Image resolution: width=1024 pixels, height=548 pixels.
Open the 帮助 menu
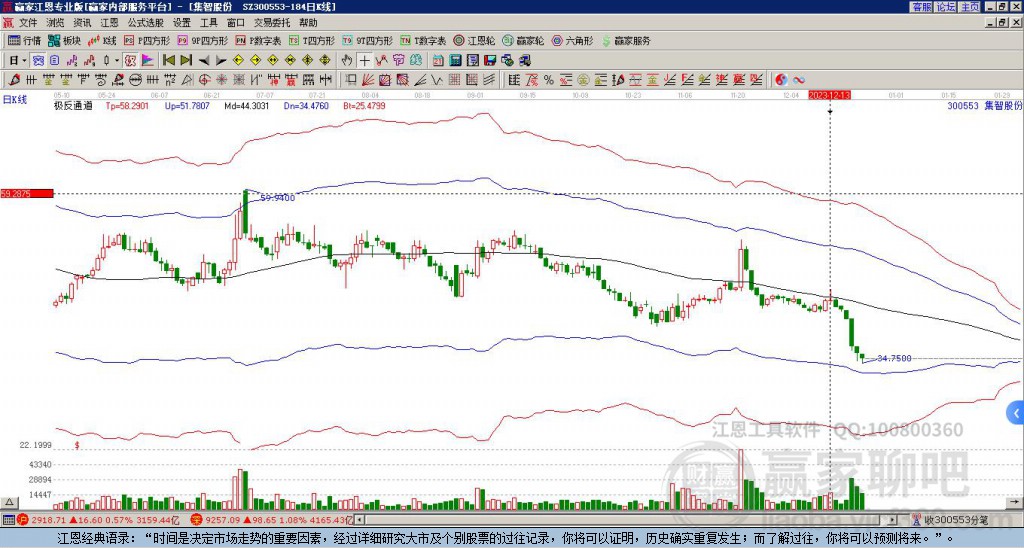coord(308,23)
